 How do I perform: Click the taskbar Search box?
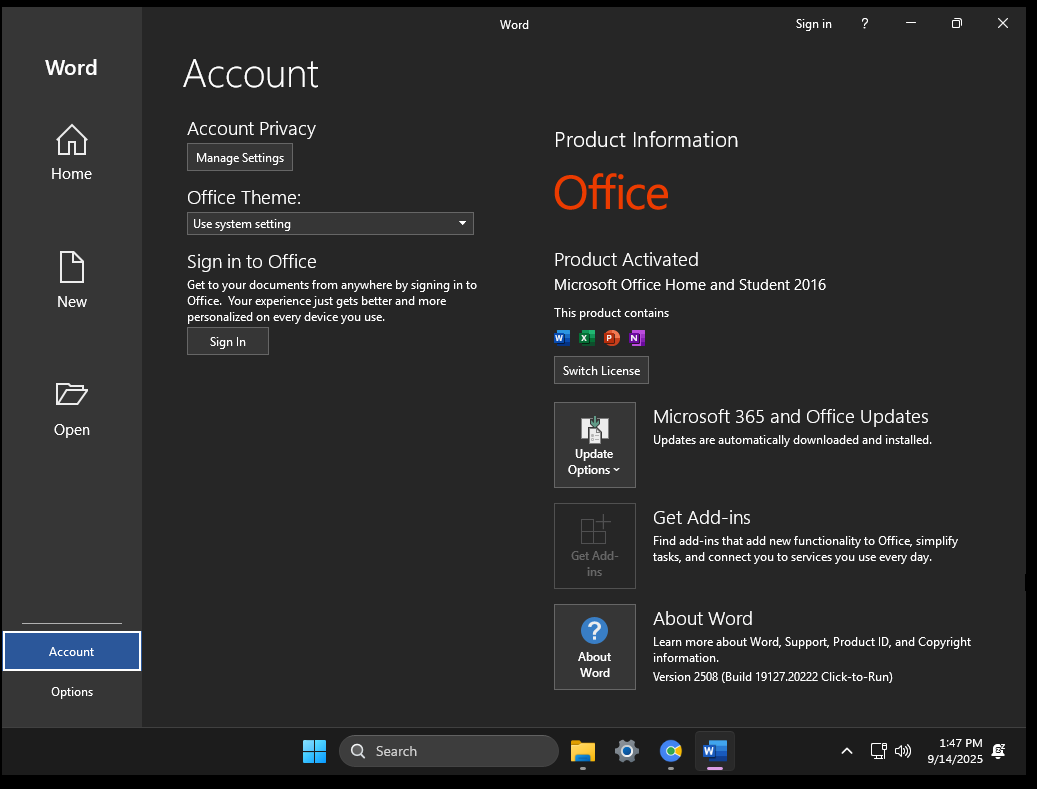point(448,751)
